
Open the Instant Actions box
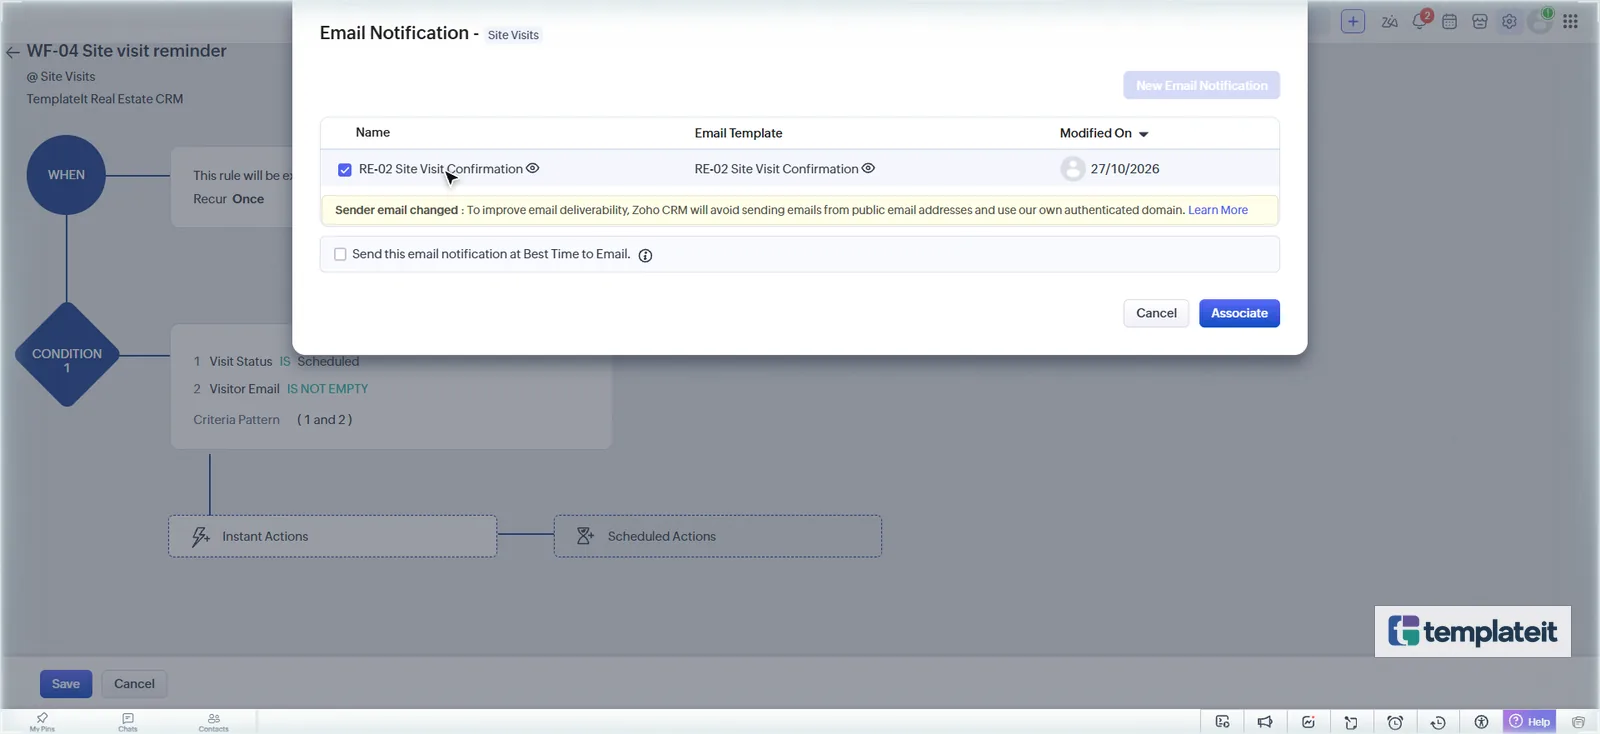[x=332, y=536]
